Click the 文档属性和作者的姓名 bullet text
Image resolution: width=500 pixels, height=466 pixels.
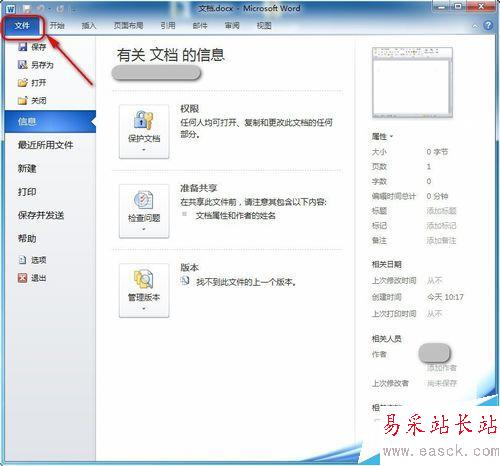pyautogui.click(x=236, y=216)
